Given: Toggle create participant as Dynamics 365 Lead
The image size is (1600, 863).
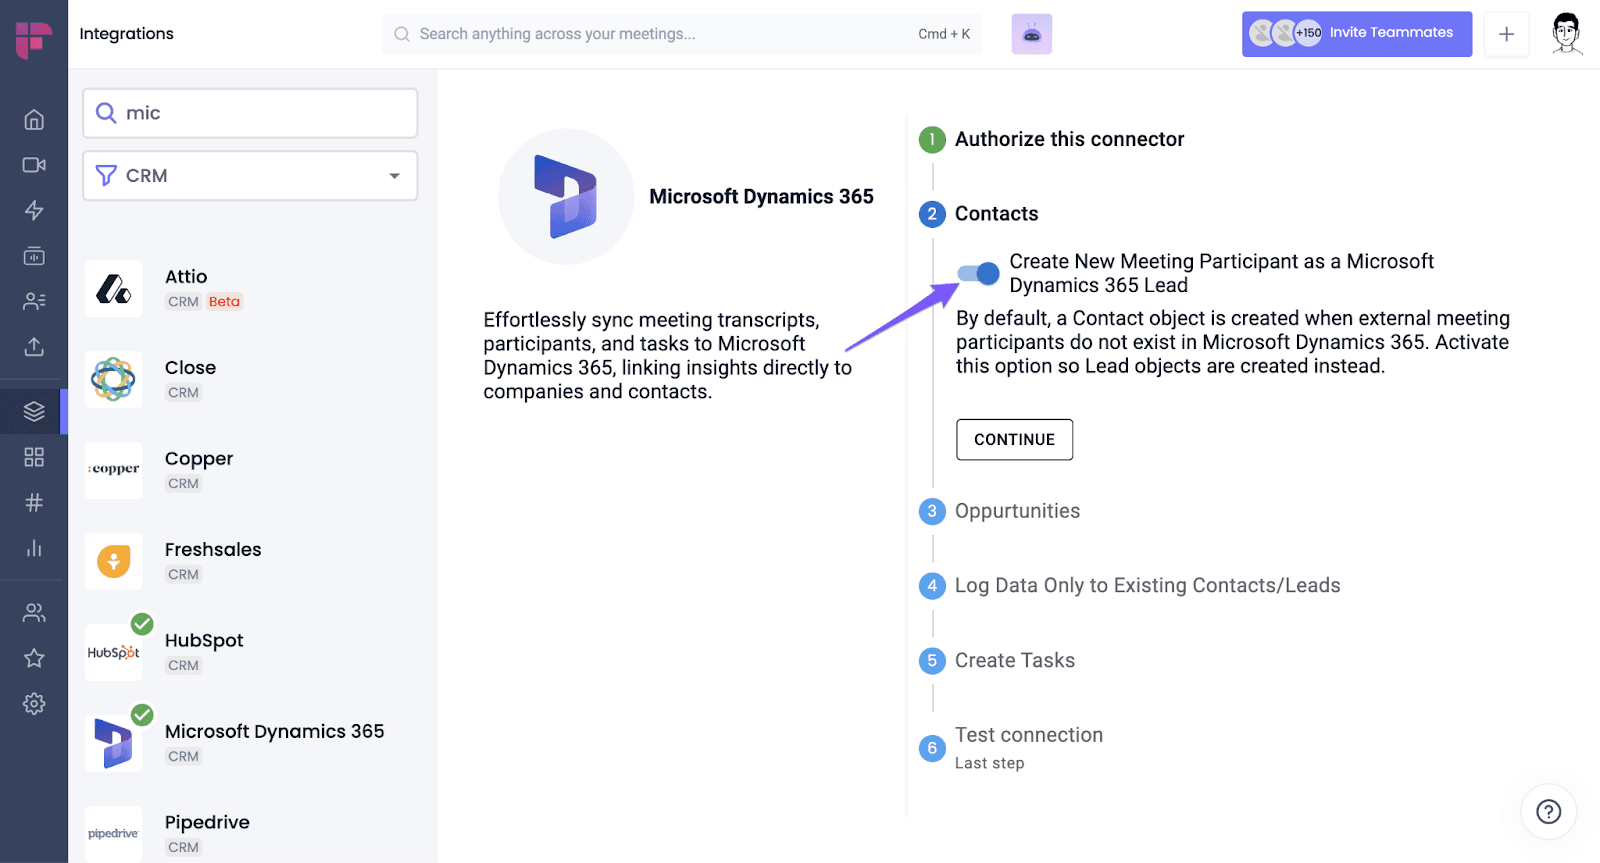Looking at the screenshot, I should tap(978, 273).
